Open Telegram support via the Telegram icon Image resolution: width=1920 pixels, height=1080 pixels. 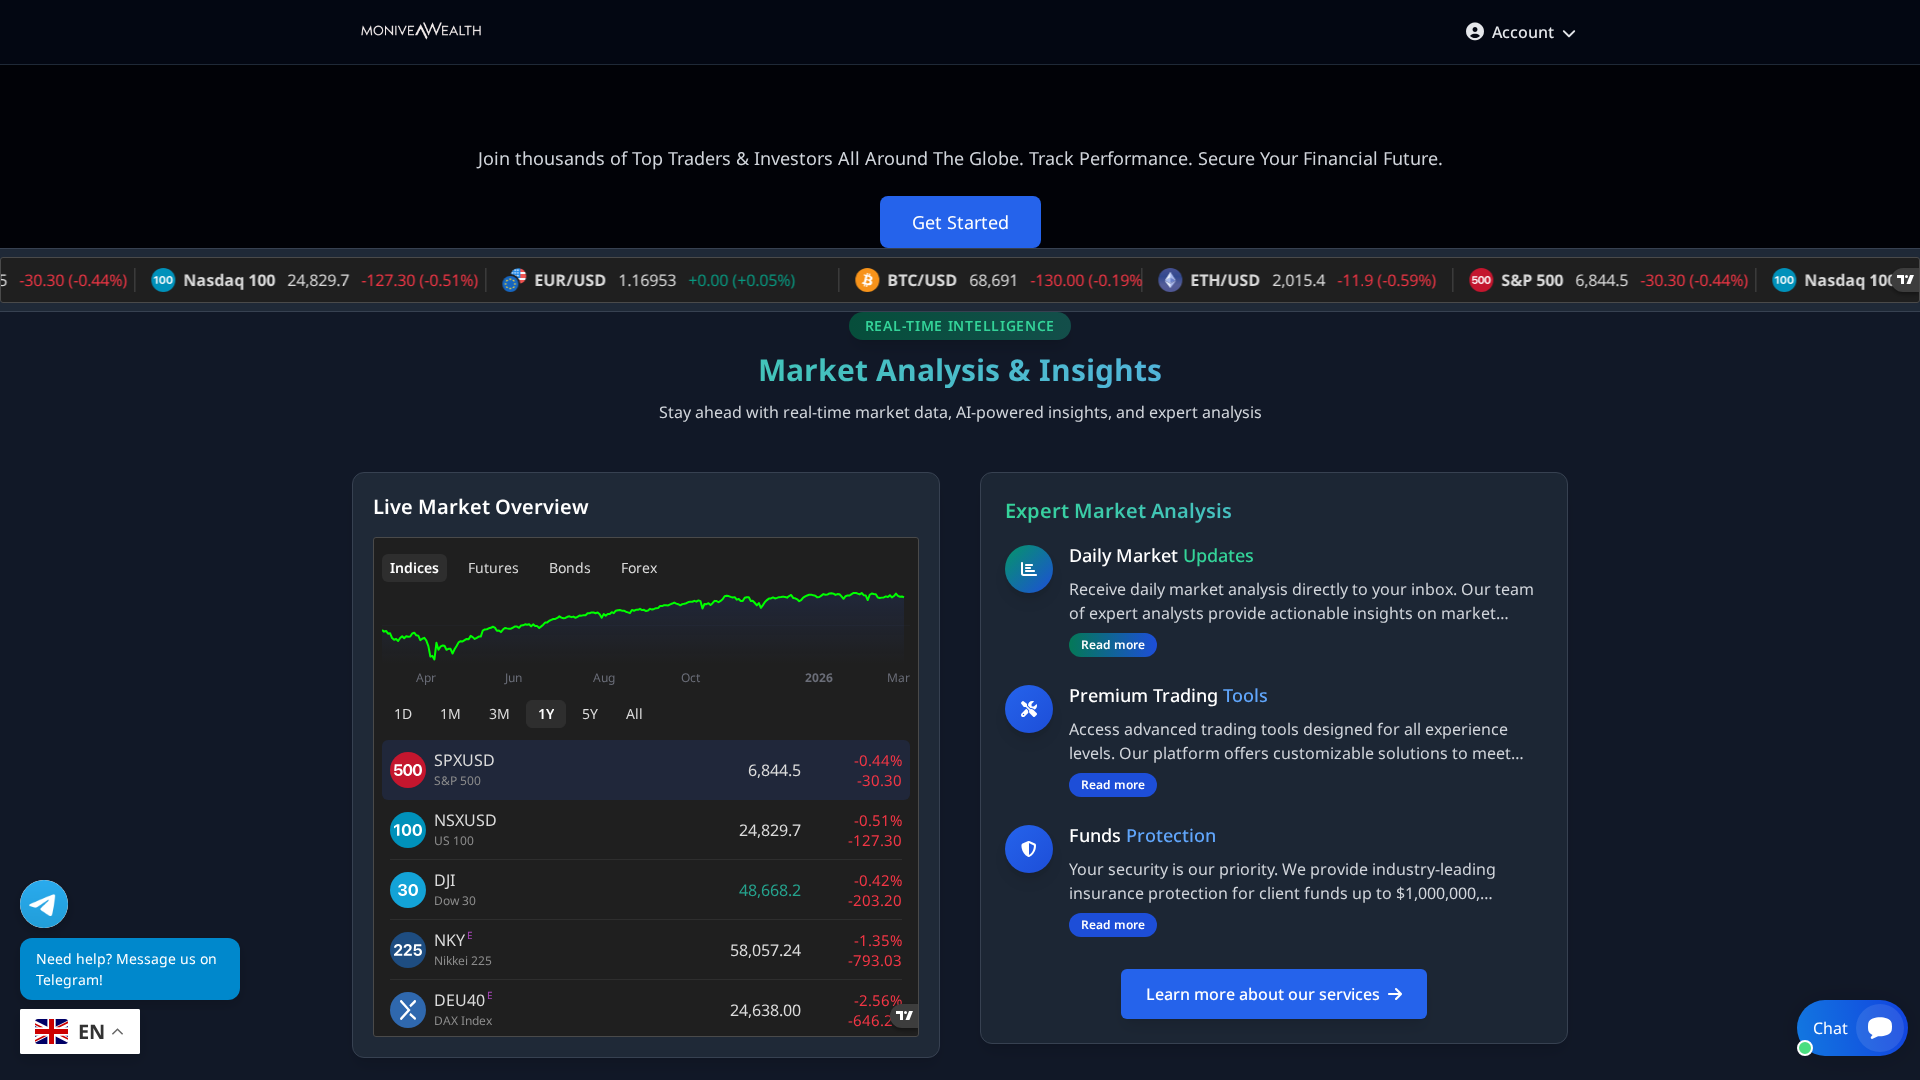click(43, 904)
